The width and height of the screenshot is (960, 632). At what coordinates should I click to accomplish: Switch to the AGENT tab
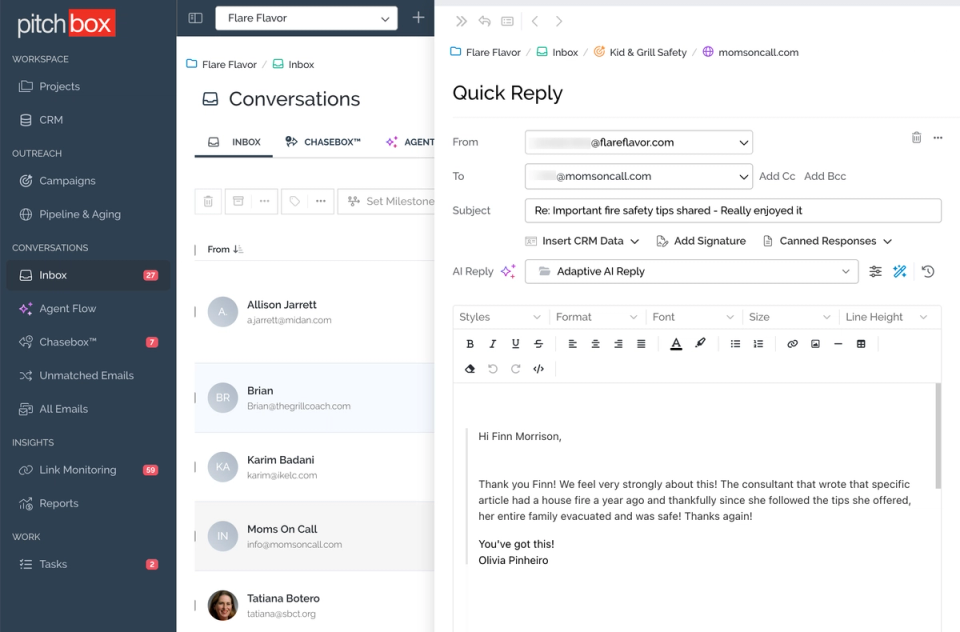point(410,142)
